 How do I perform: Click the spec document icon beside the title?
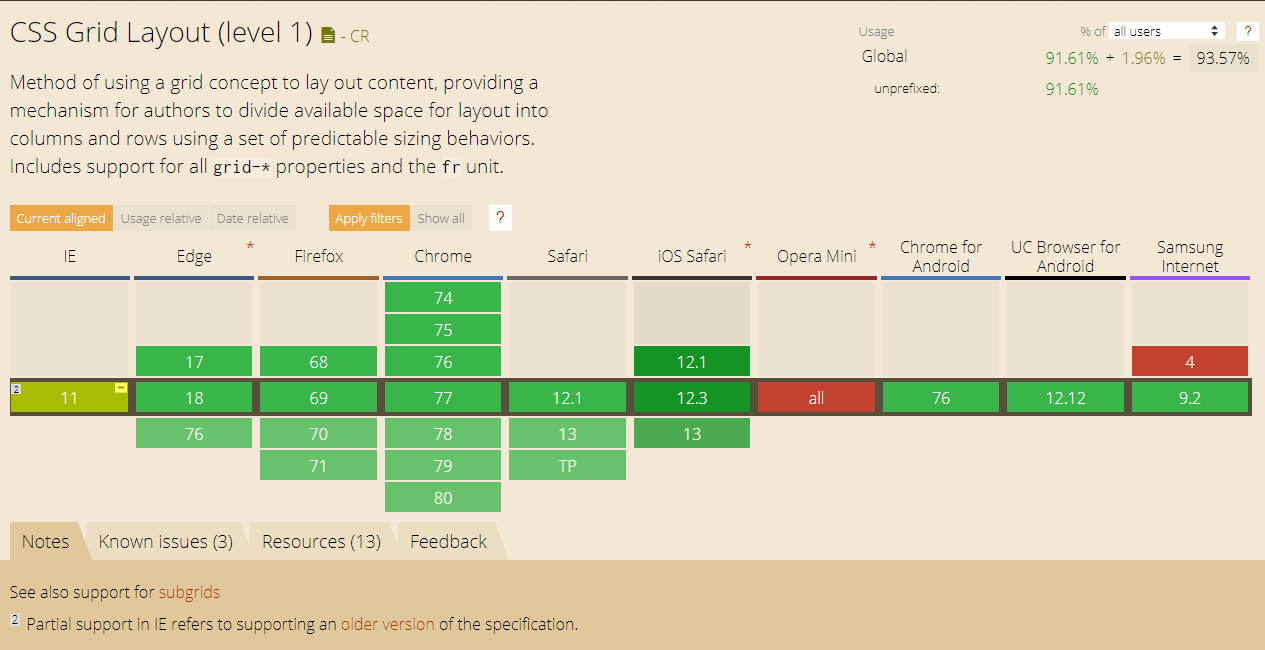[x=328, y=32]
